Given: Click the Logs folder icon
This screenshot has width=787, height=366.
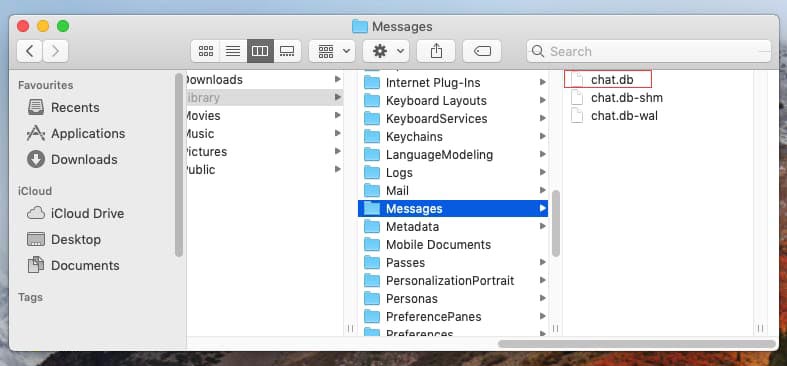Looking at the screenshot, I should [x=372, y=173].
